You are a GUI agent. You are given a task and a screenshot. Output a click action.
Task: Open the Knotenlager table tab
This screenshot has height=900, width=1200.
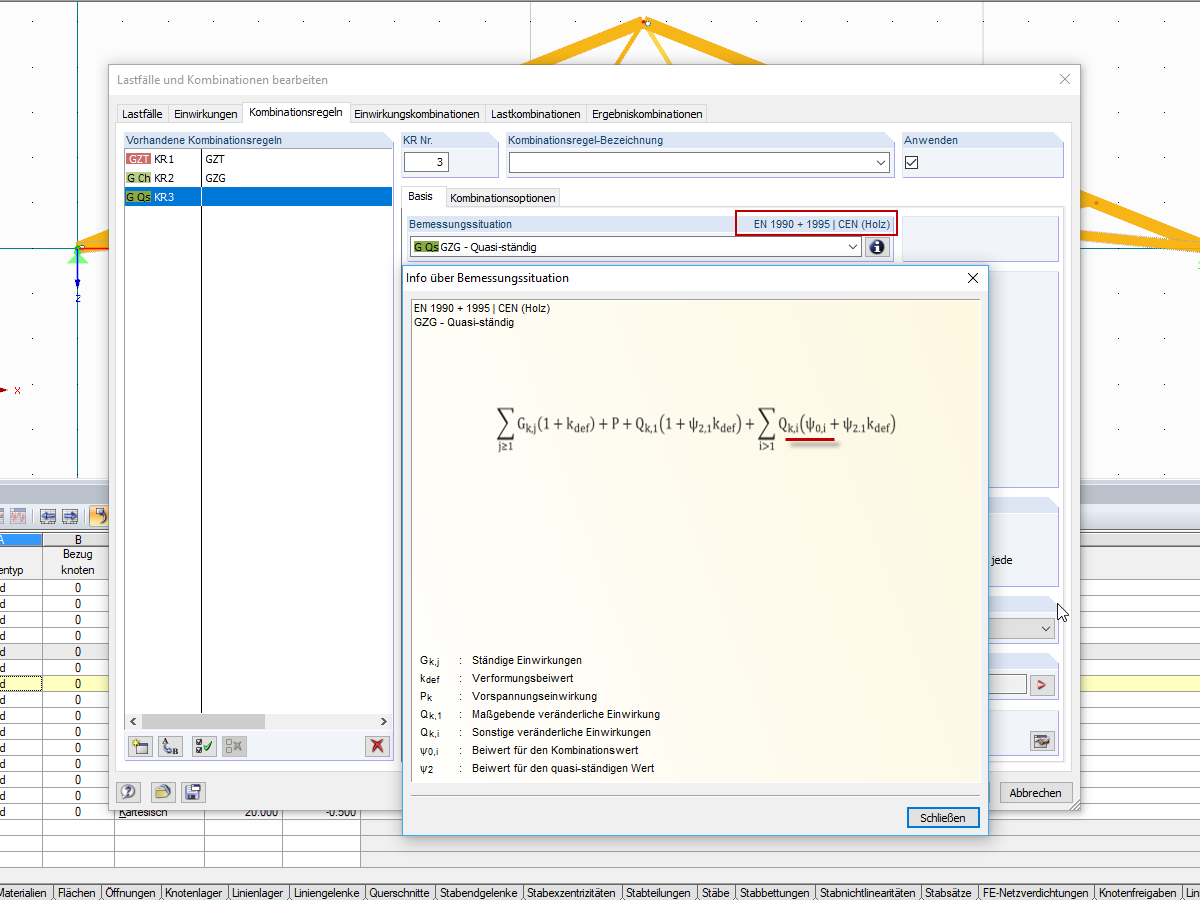click(x=193, y=893)
